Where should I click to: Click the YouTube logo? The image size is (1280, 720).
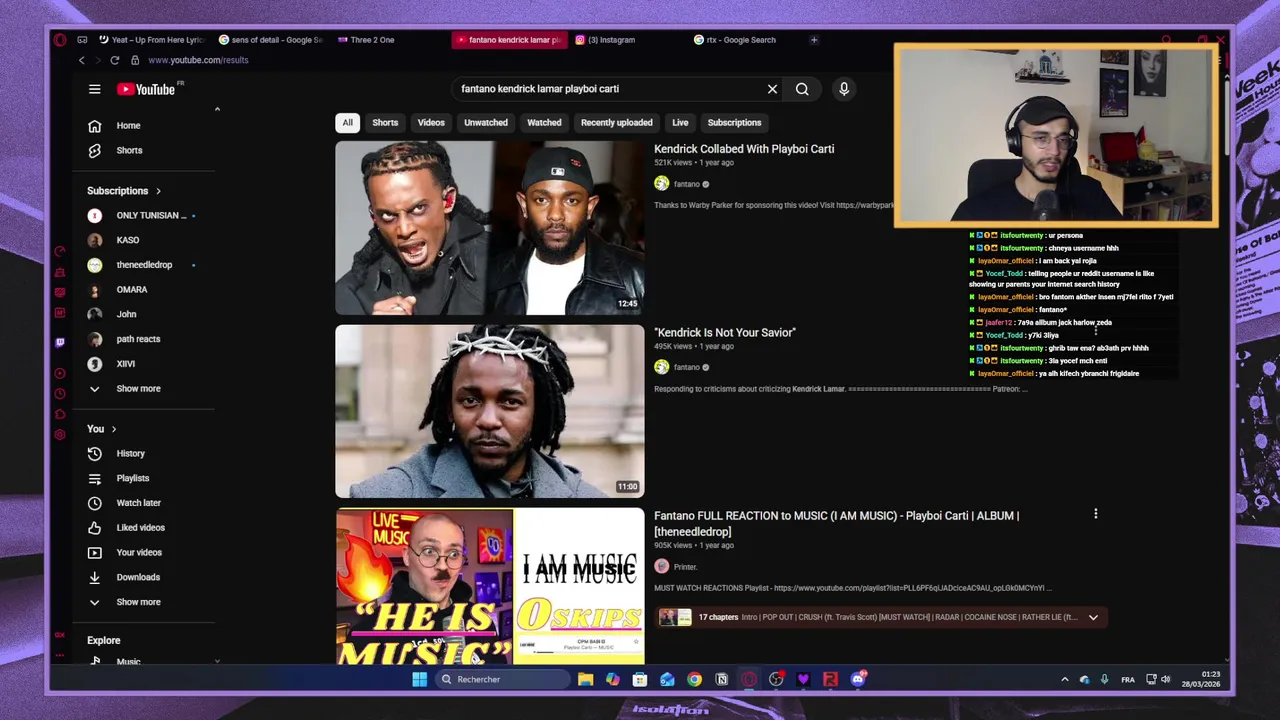tap(146, 89)
